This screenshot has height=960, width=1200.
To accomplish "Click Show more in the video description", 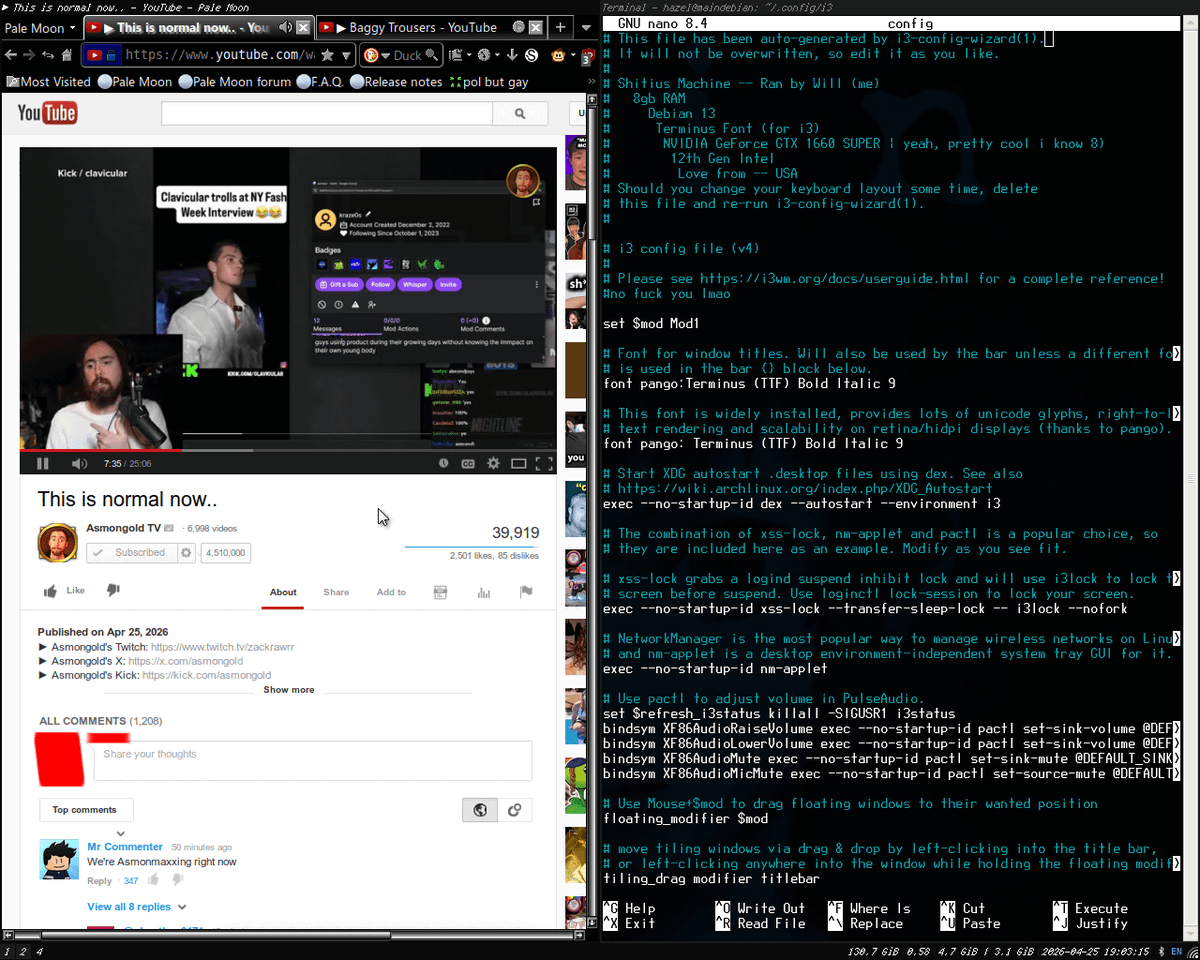I will click(x=288, y=689).
